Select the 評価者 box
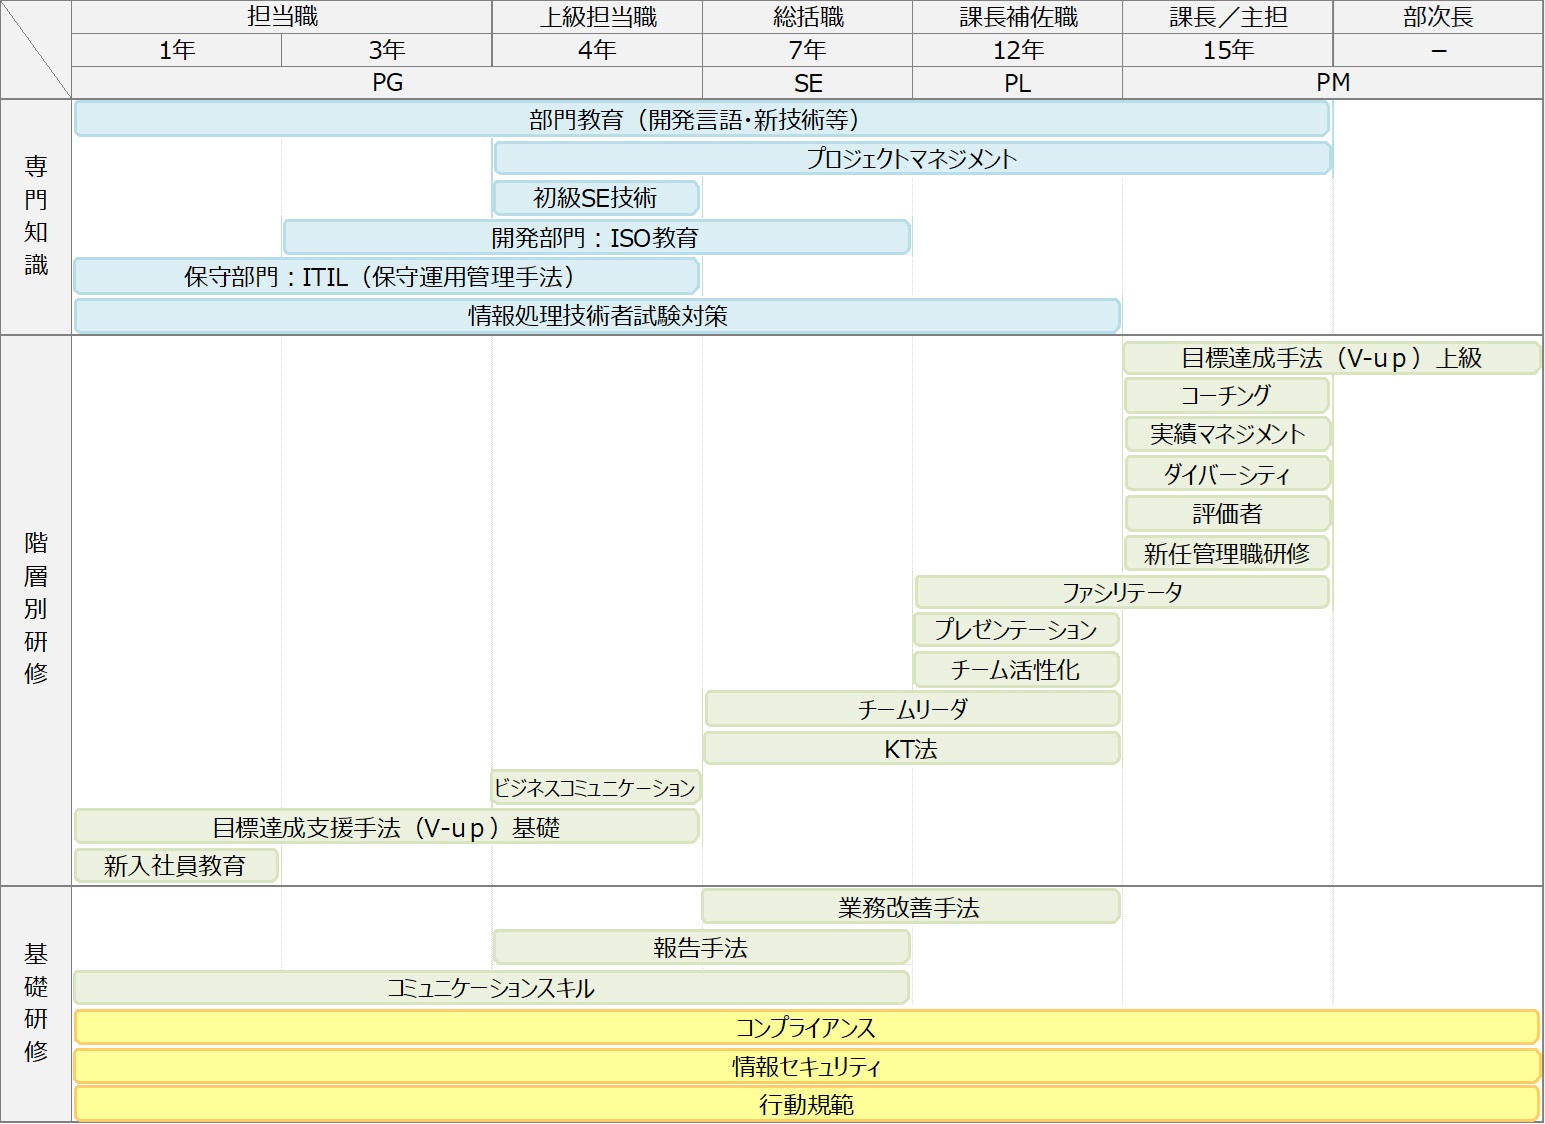This screenshot has width=1545, height=1124. click(1227, 513)
